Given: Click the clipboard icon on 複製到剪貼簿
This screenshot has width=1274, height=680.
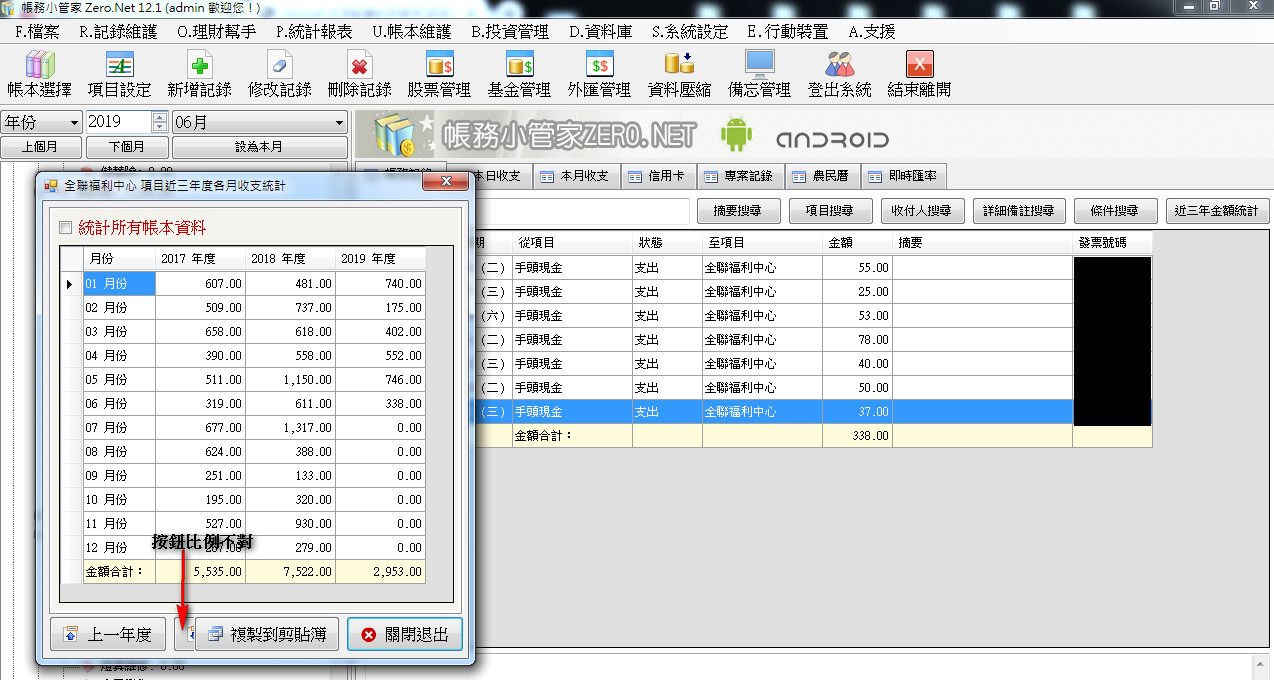Looking at the screenshot, I should [x=214, y=634].
